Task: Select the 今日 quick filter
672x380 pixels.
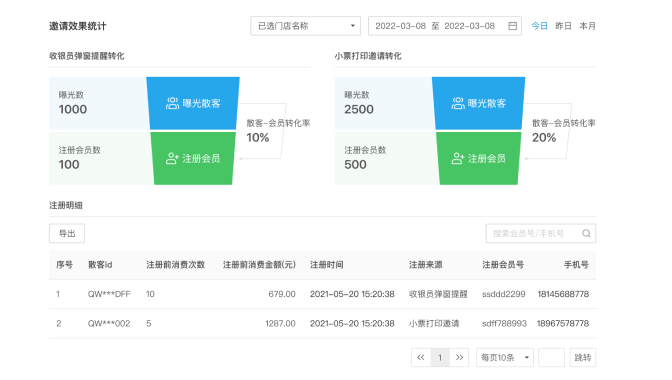Action: pos(539,26)
